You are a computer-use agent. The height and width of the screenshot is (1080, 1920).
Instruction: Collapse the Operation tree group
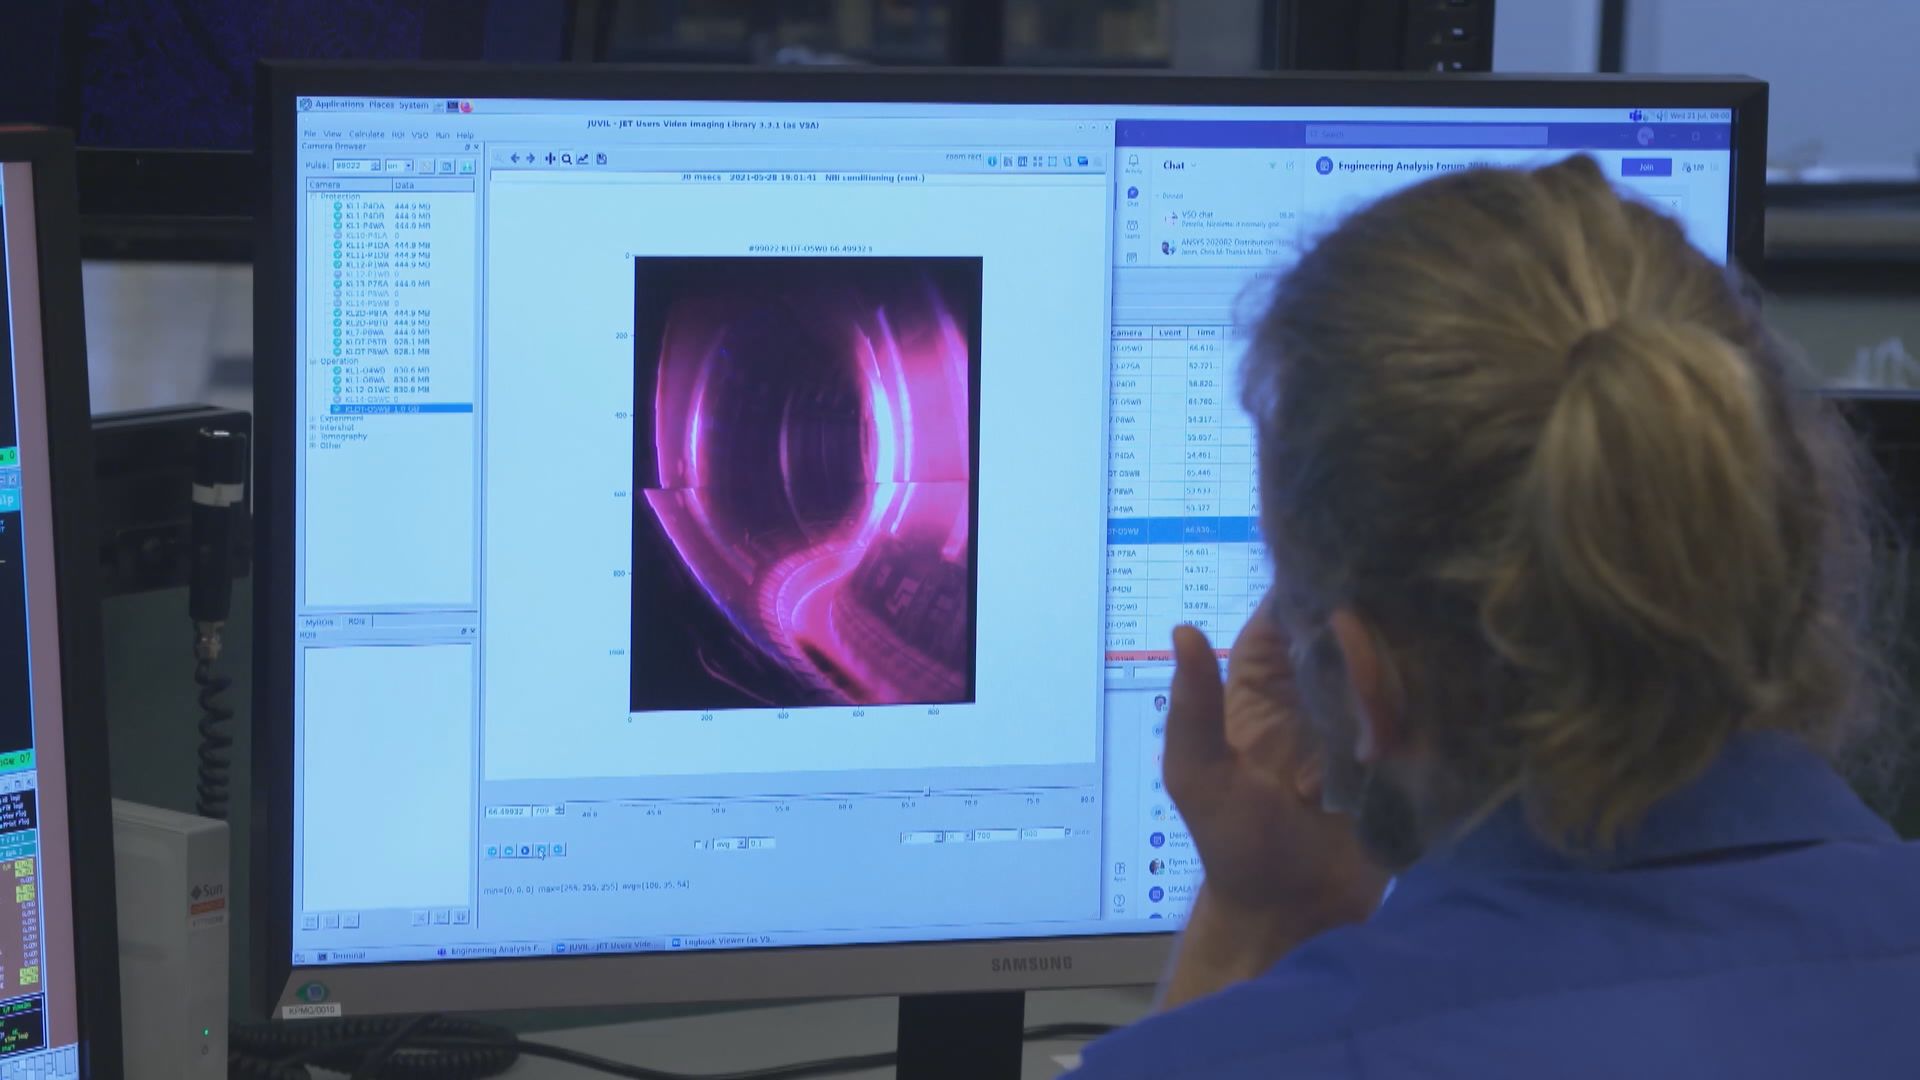[x=313, y=362]
